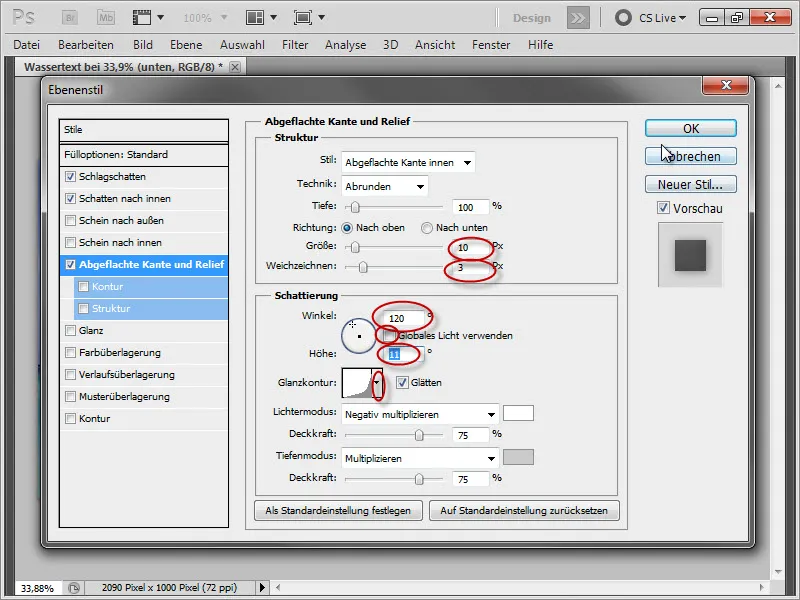Check Globales Licht verwenden
Viewport: 800px width, 600px height.
tap(389, 335)
